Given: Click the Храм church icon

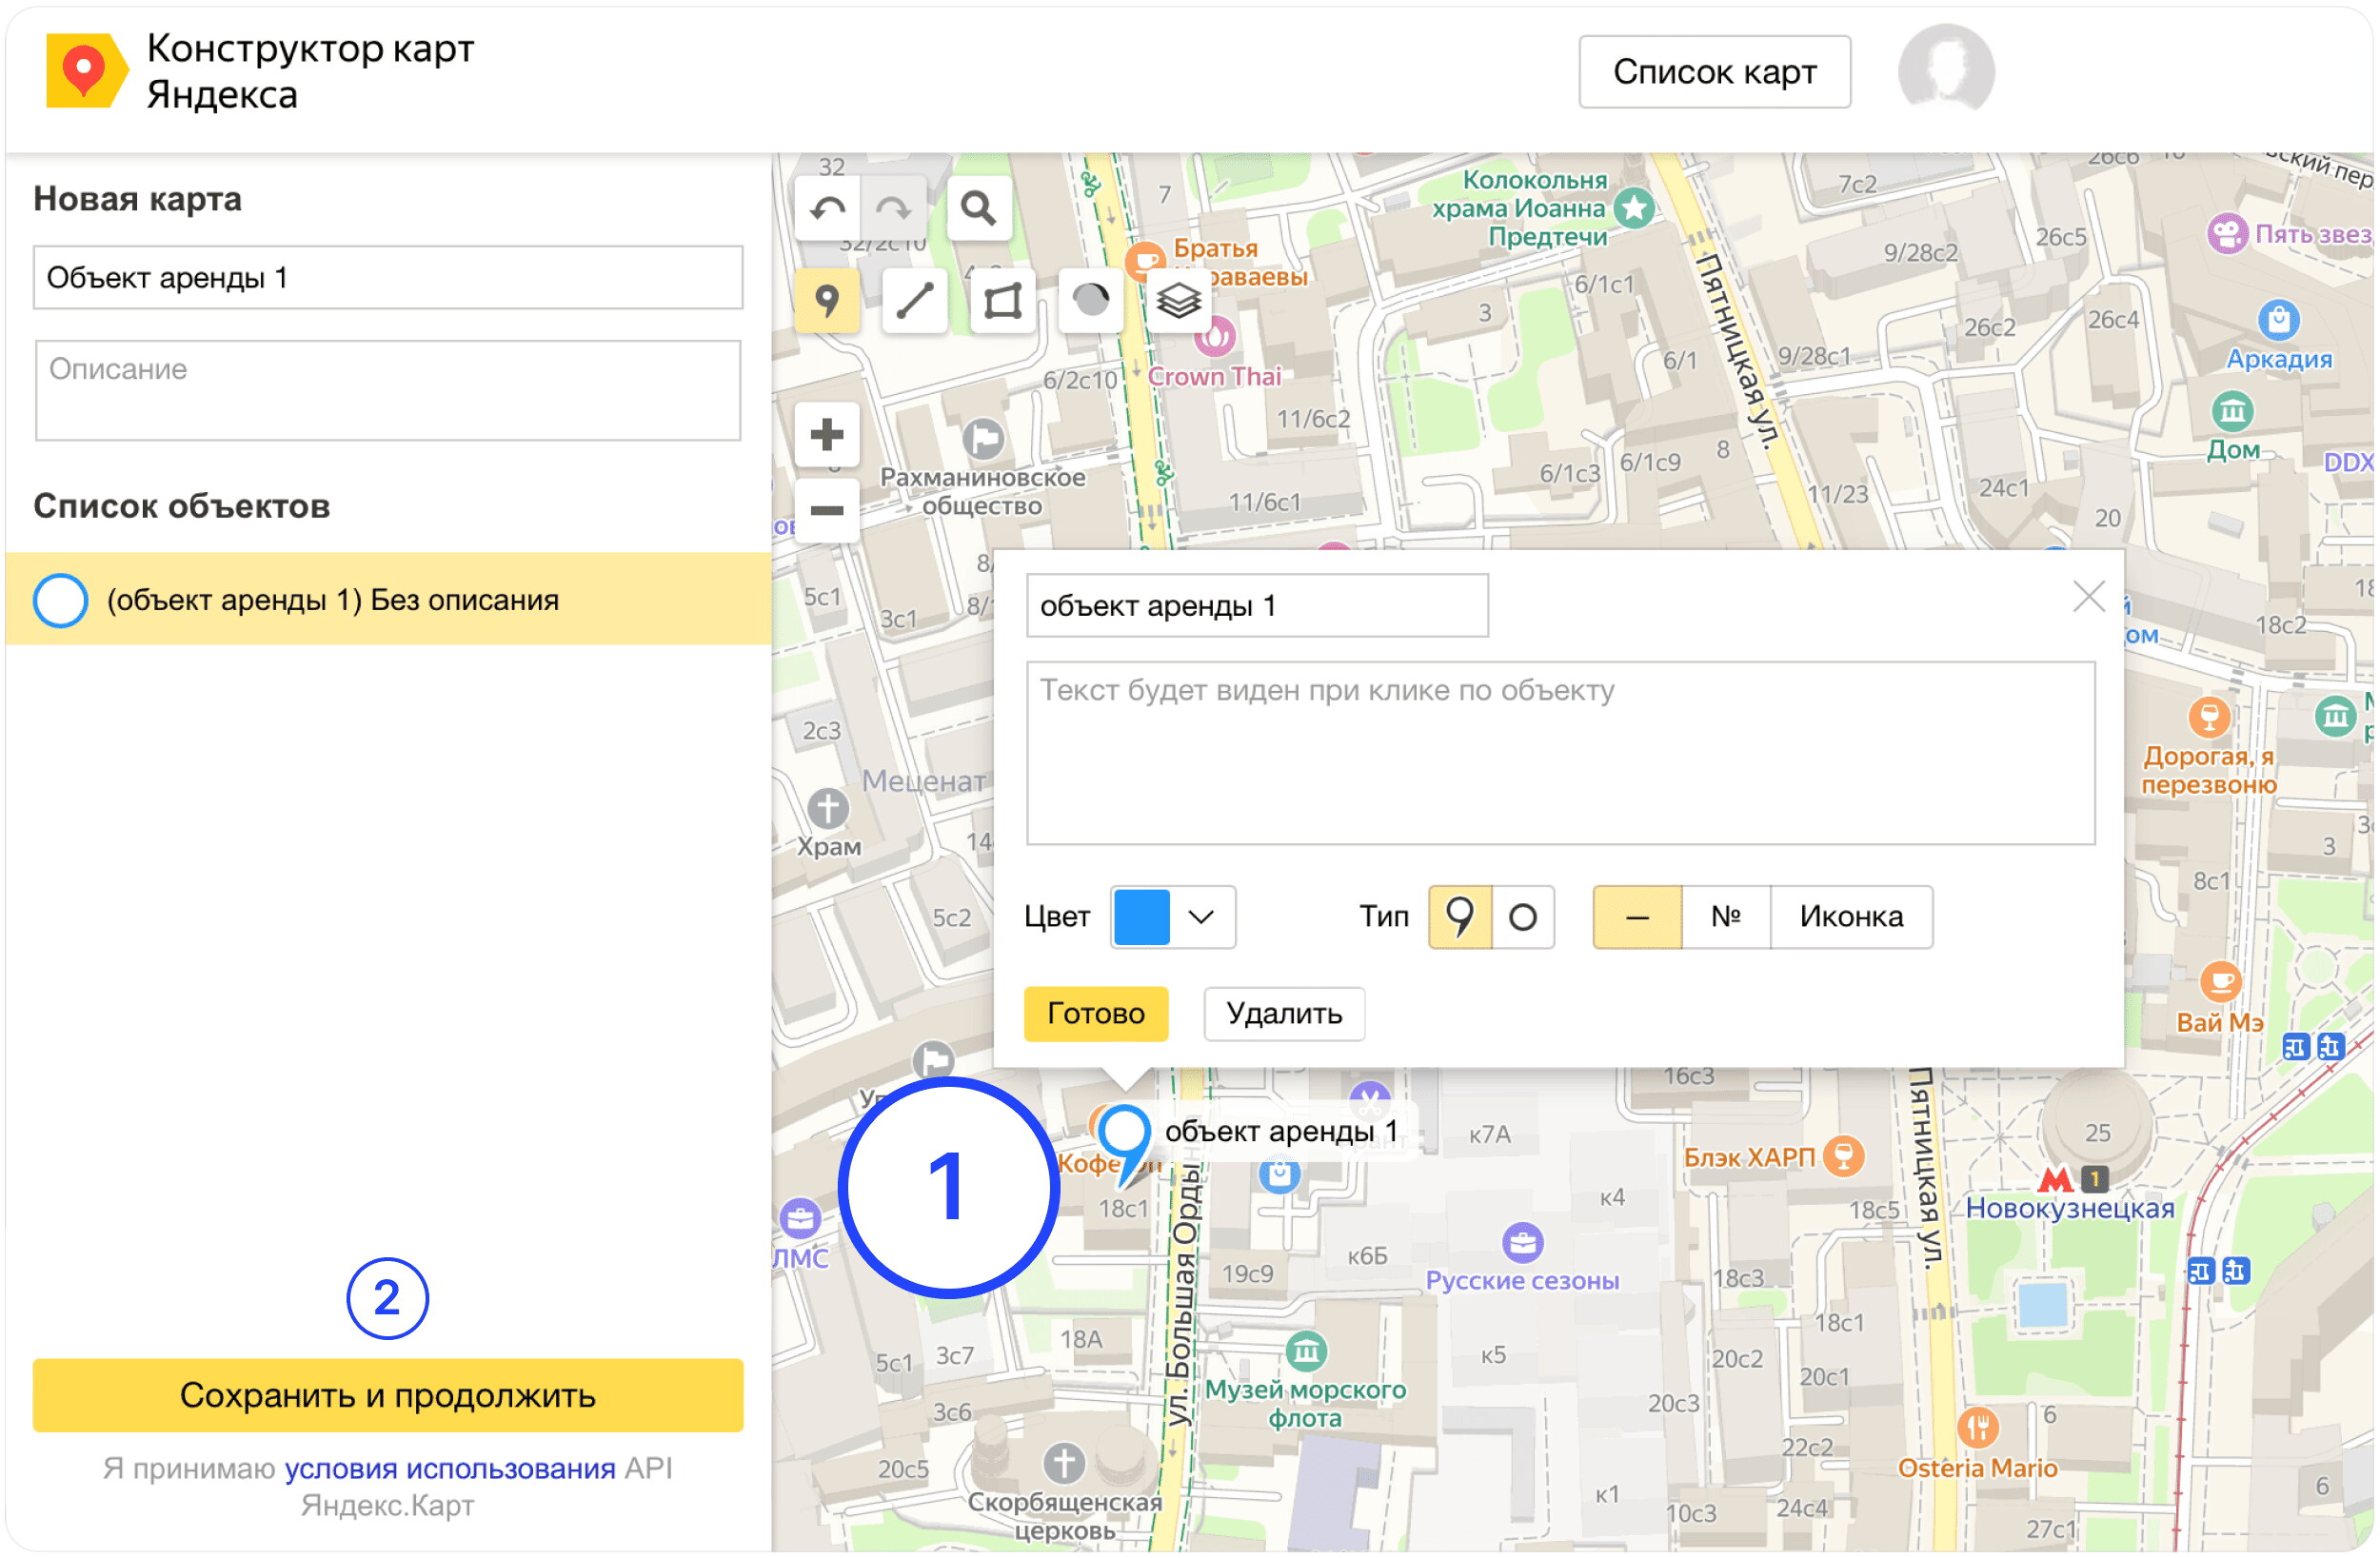Looking at the screenshot, I should [828, 809].
